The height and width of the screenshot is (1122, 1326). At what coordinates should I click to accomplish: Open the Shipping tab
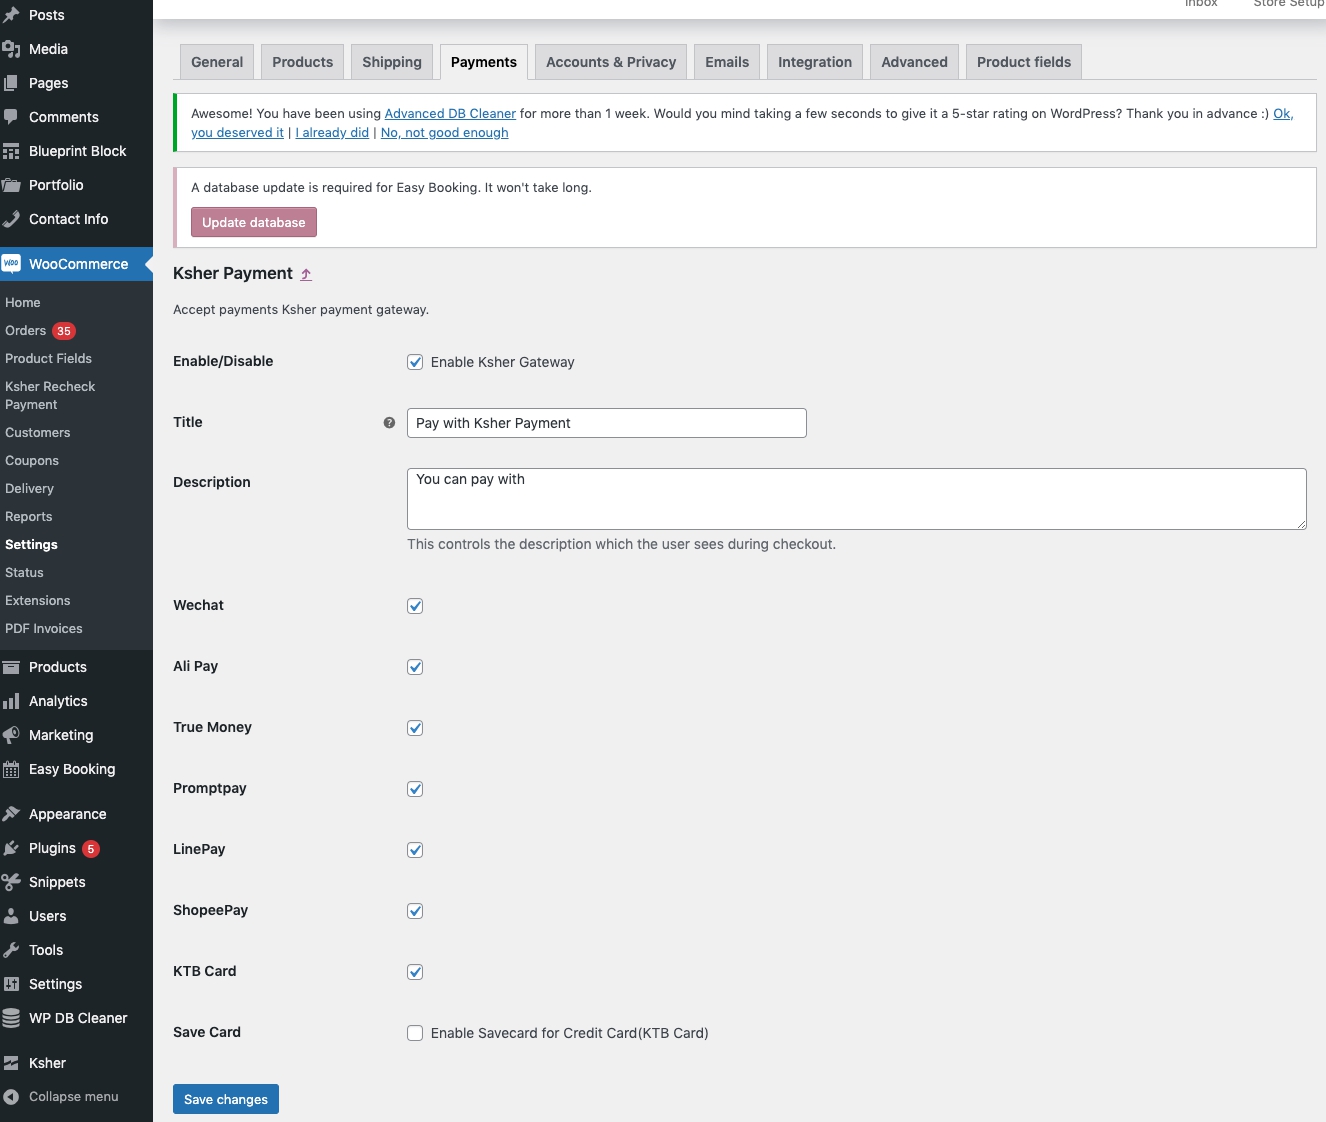click(392, 62)
